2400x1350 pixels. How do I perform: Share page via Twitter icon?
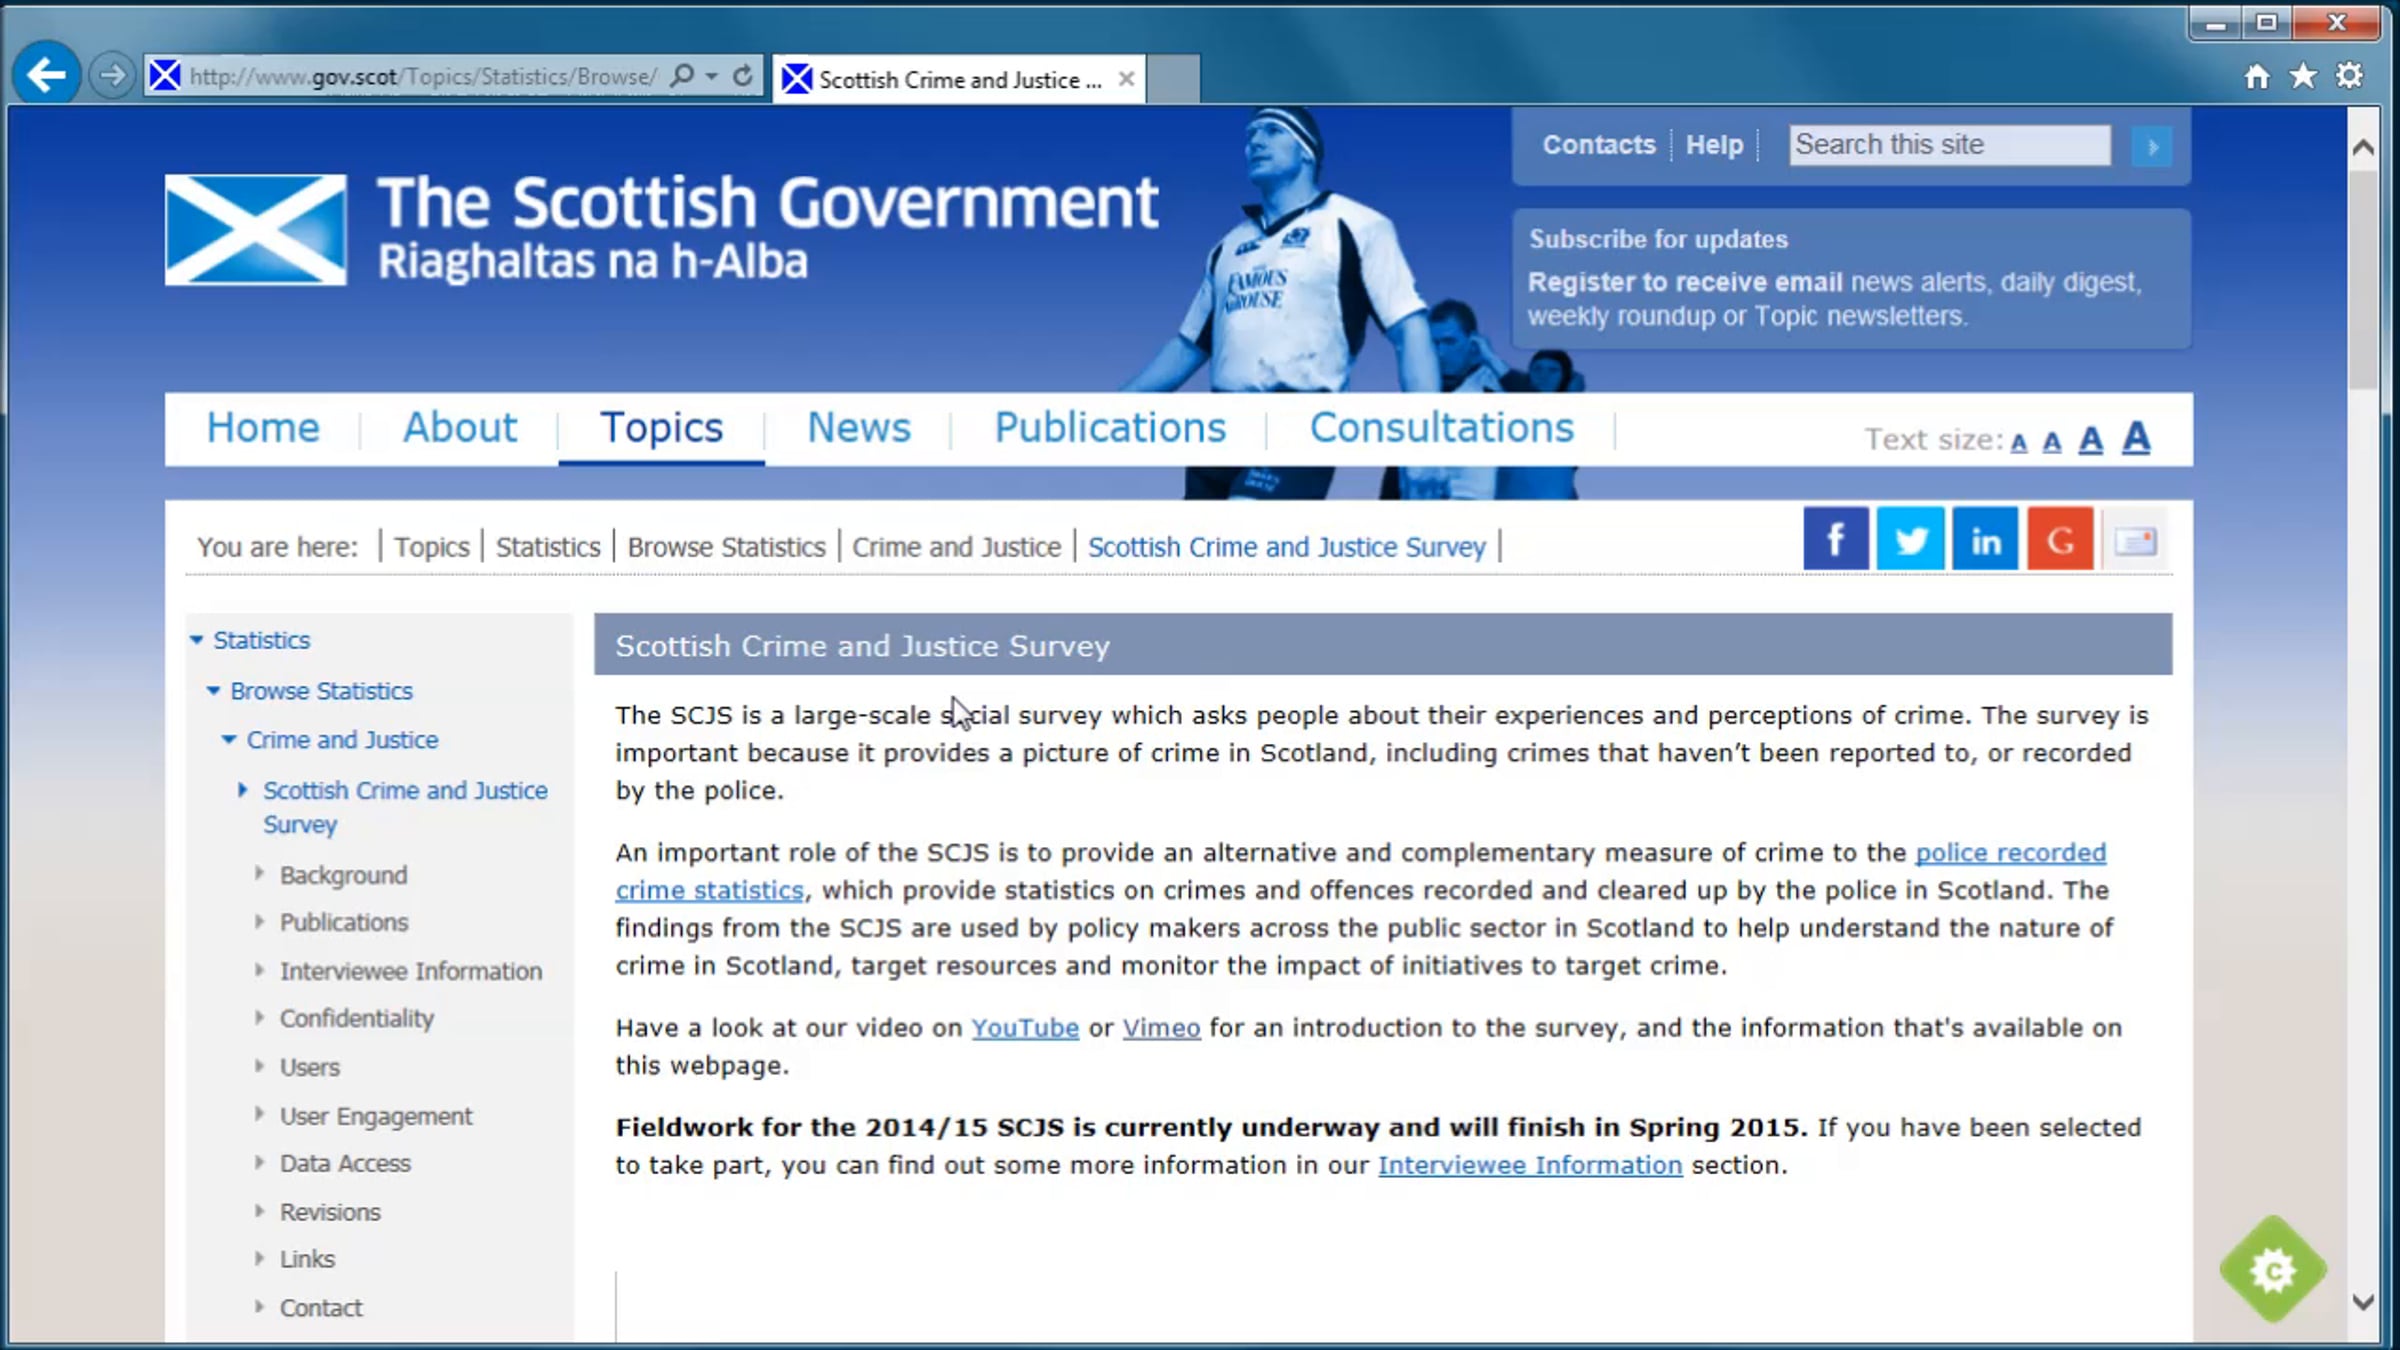click(1910, 540)
